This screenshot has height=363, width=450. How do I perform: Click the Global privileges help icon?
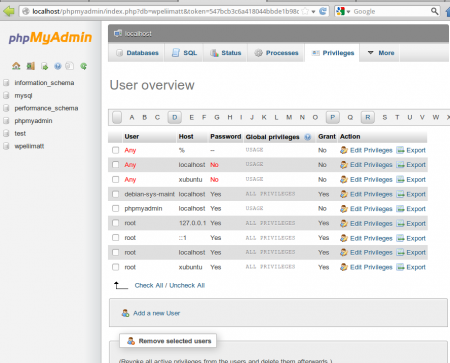tap(308, 137)
